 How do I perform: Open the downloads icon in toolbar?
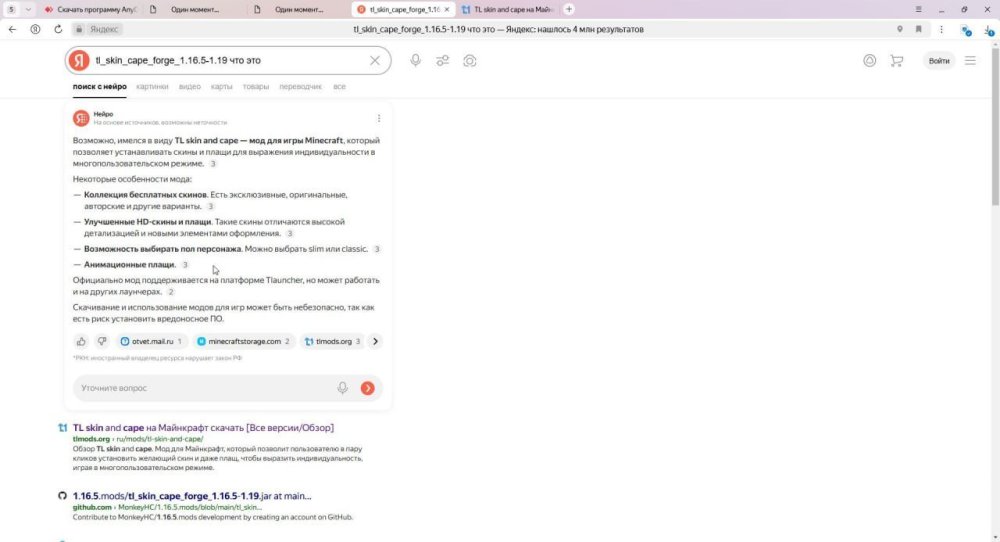tap(989, 29)
